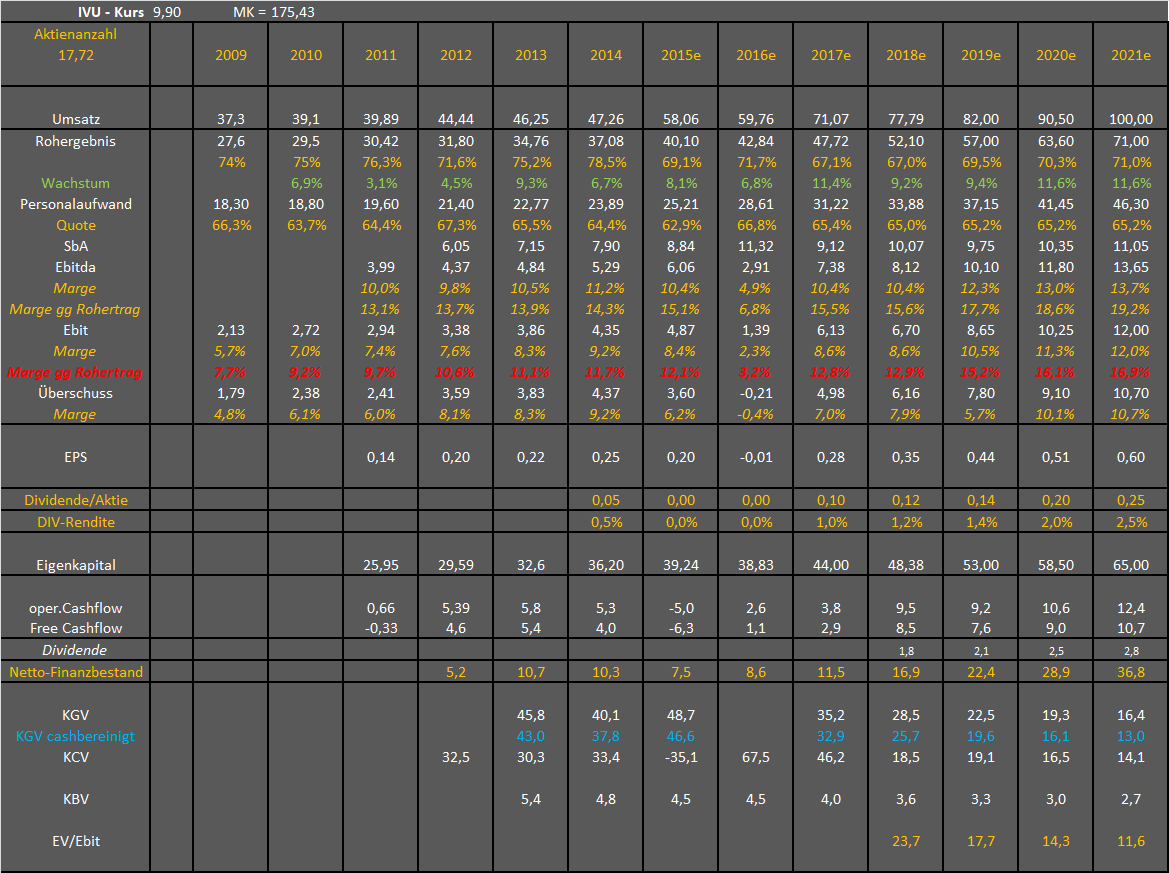Screen dimensions: 1169x873
Task: Click the "MK = 175,43" text
Action: click(x=274, y=12)
